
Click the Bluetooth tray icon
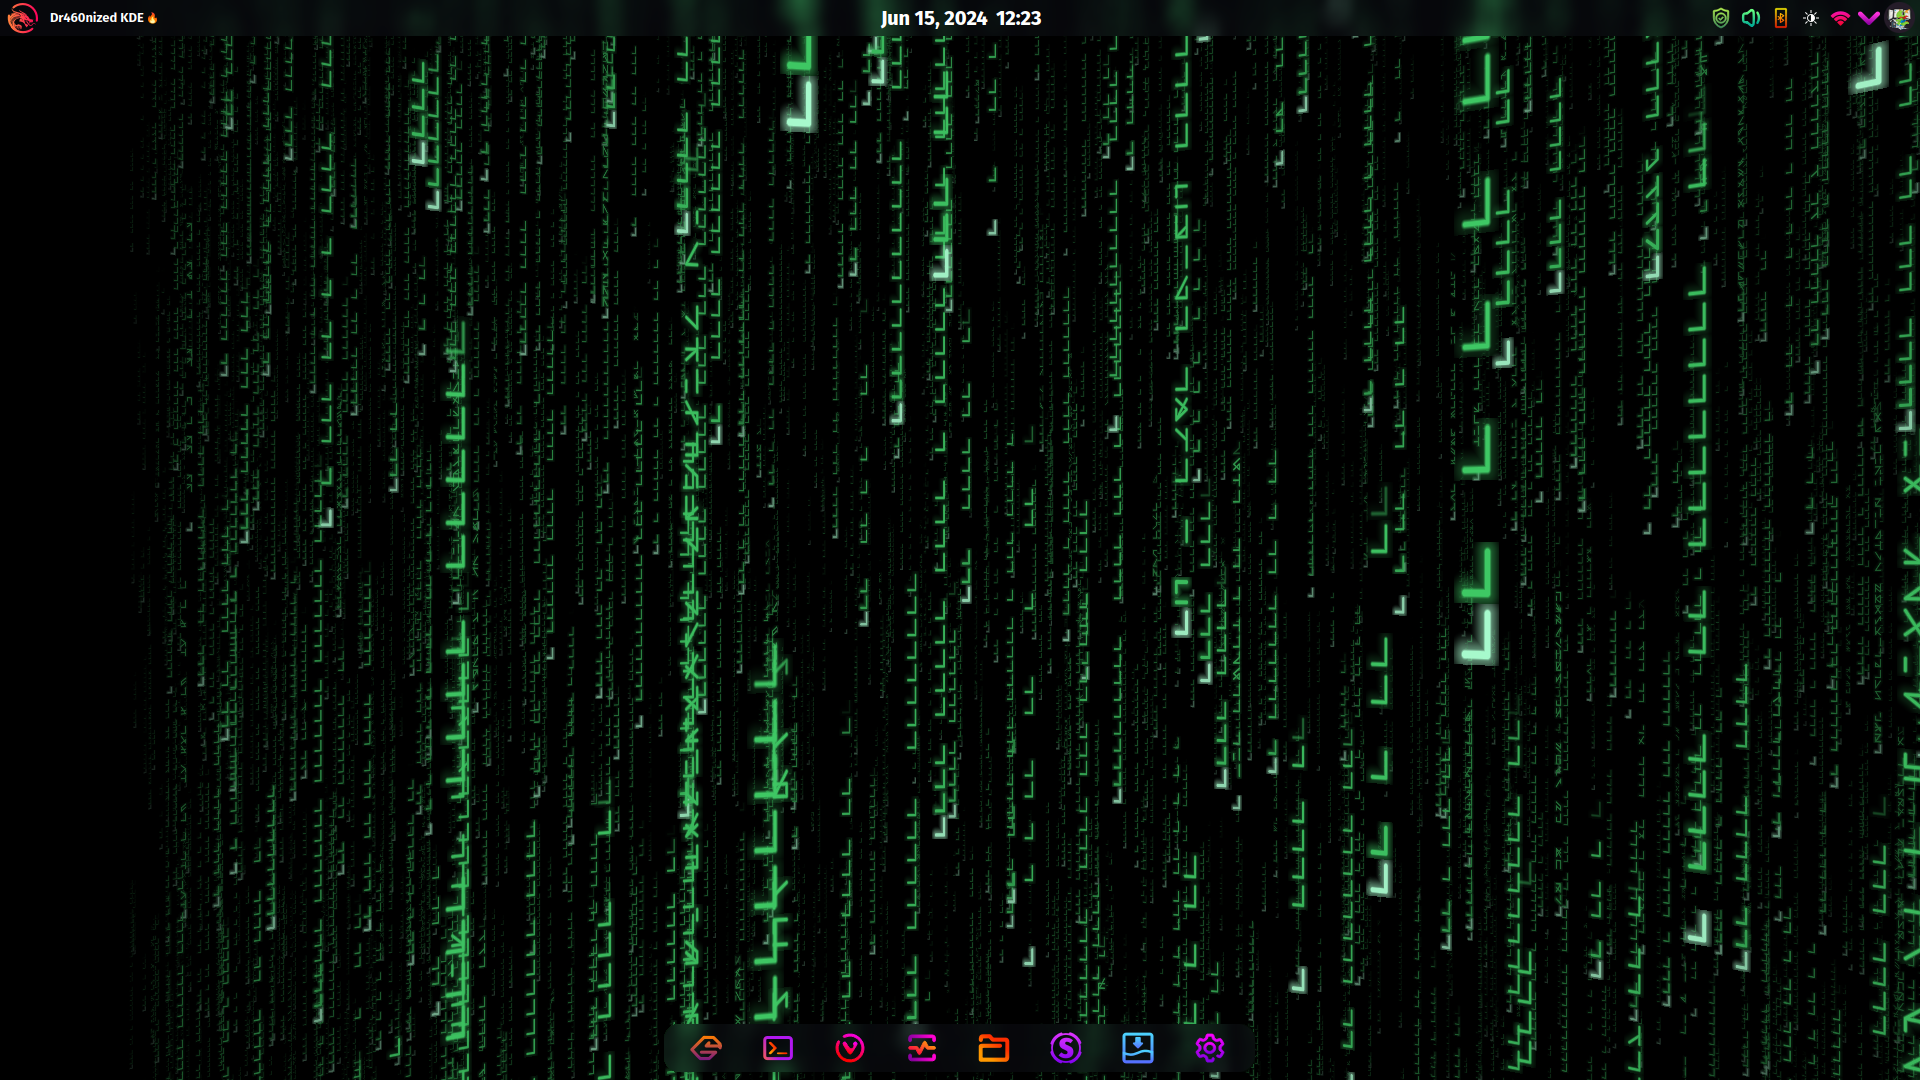coord(1781,18)
